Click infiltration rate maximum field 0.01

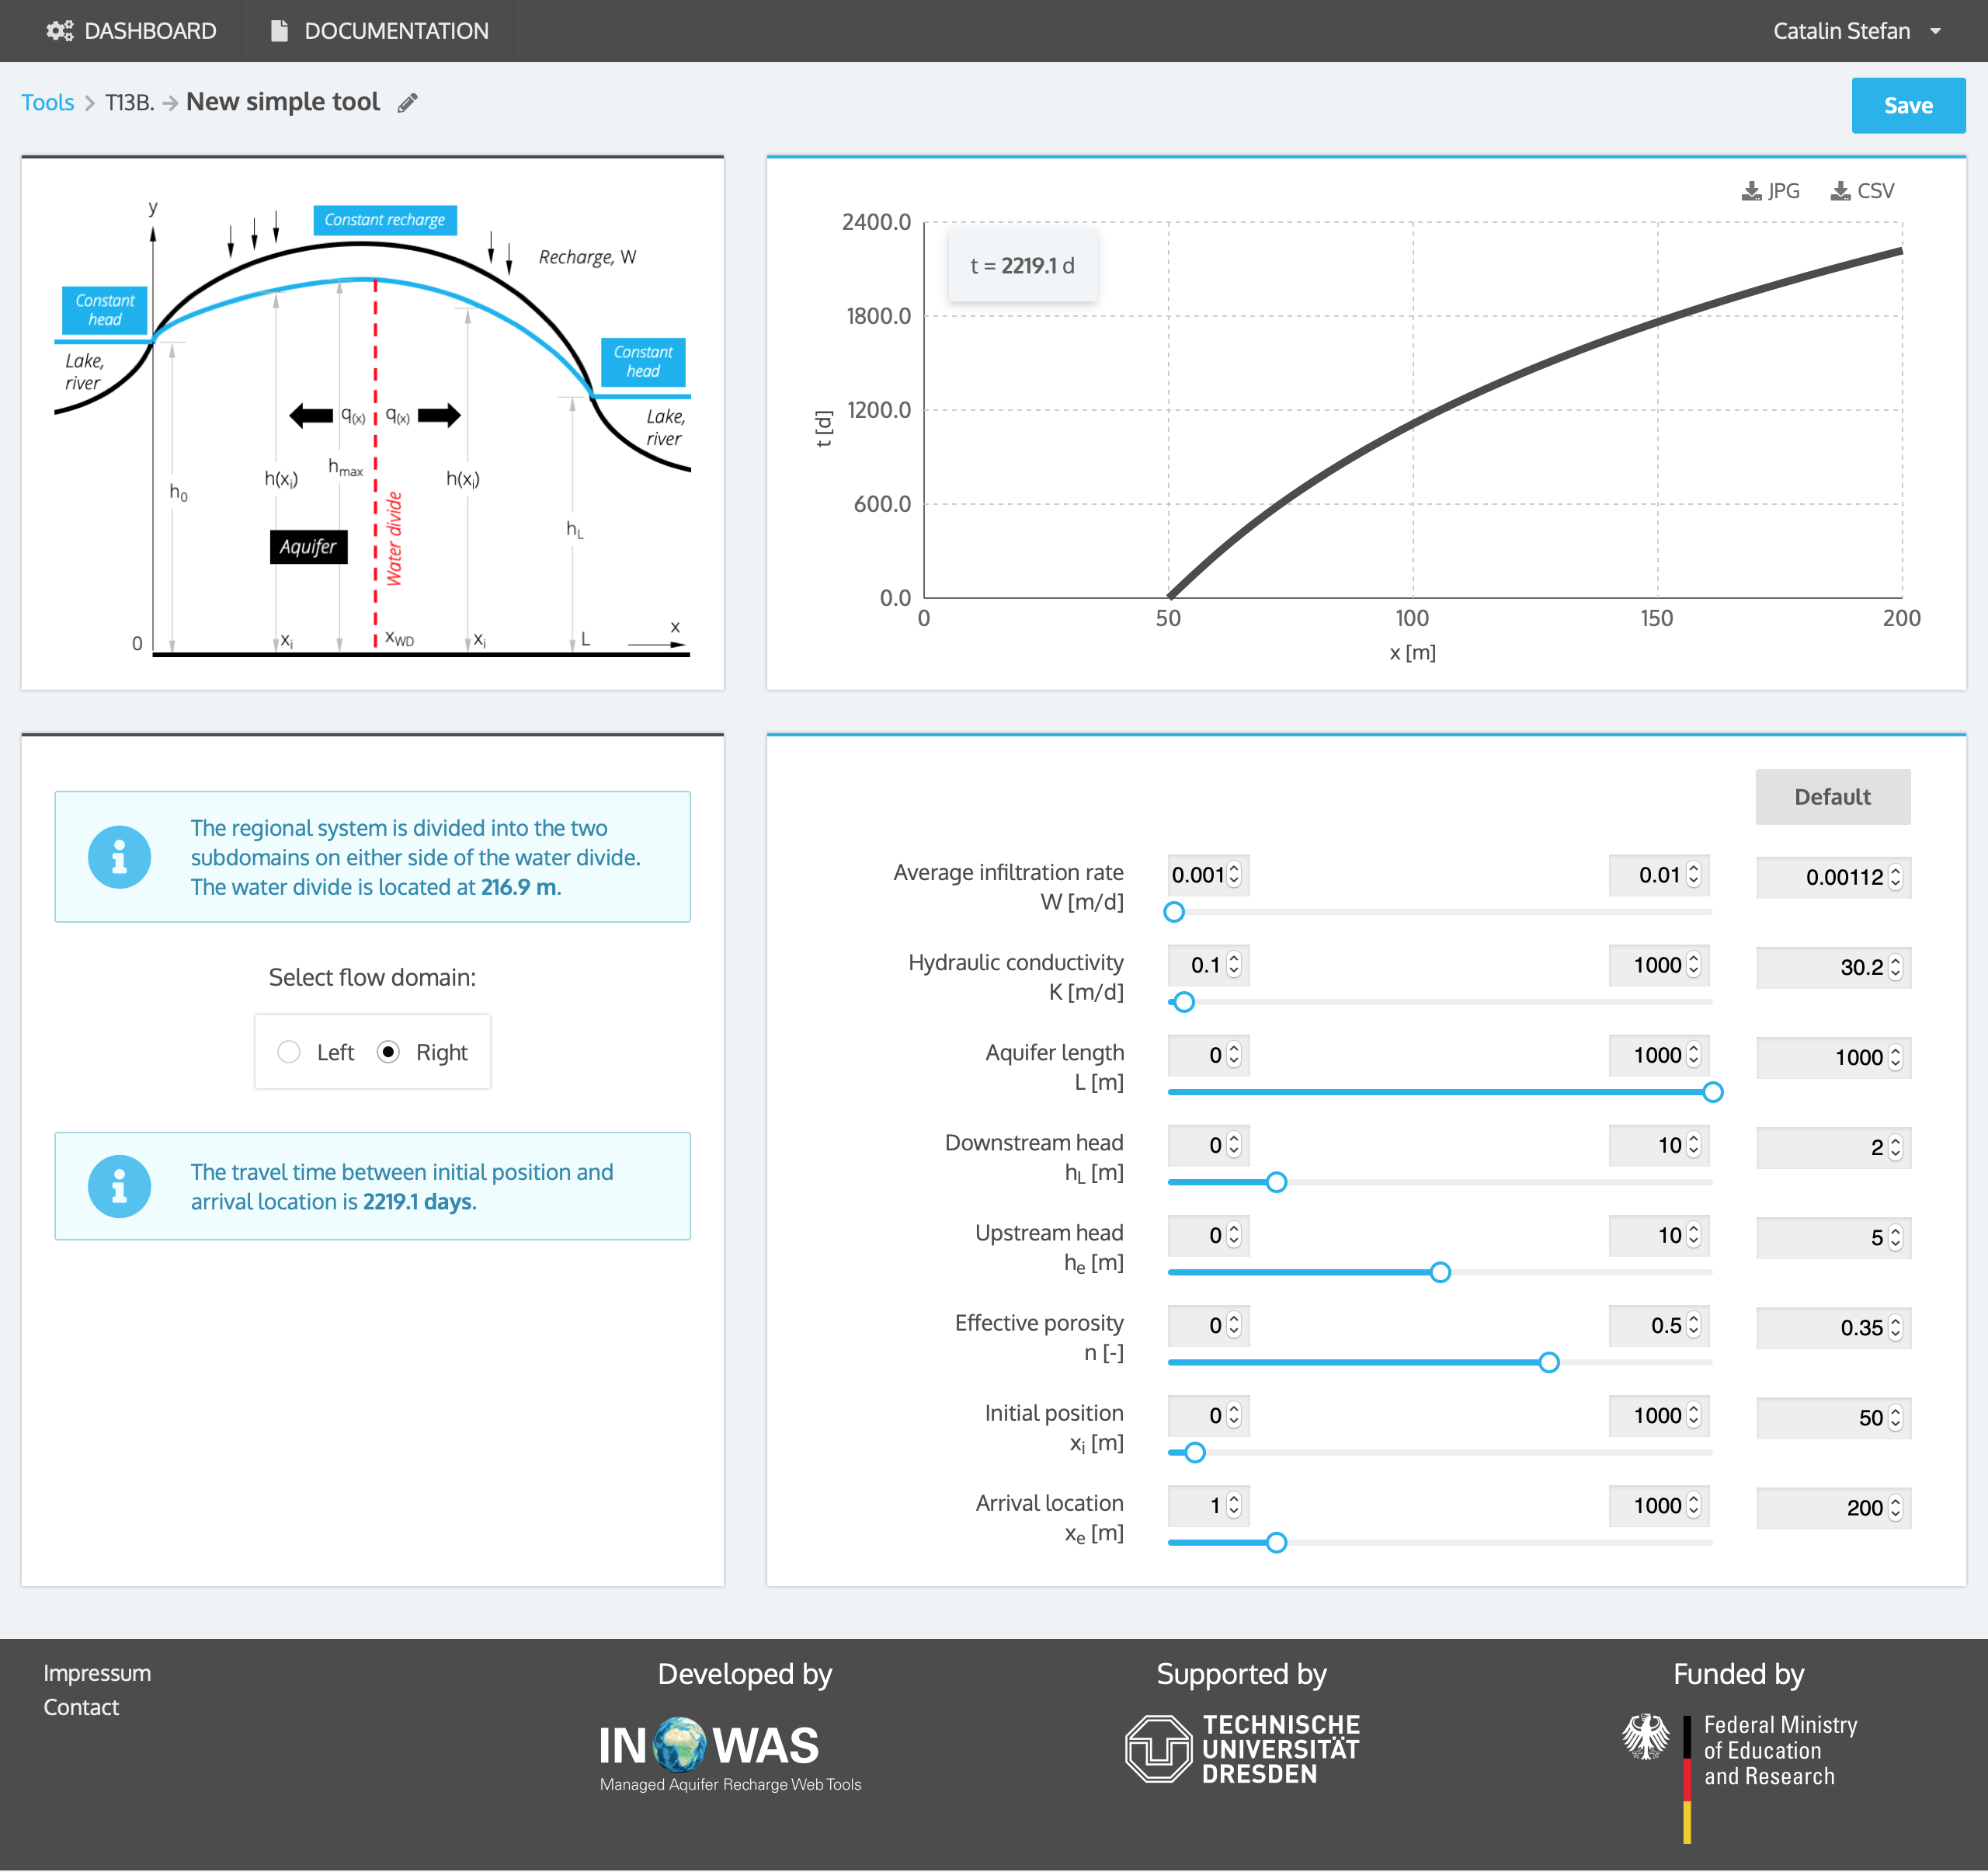coord(1659,875)
